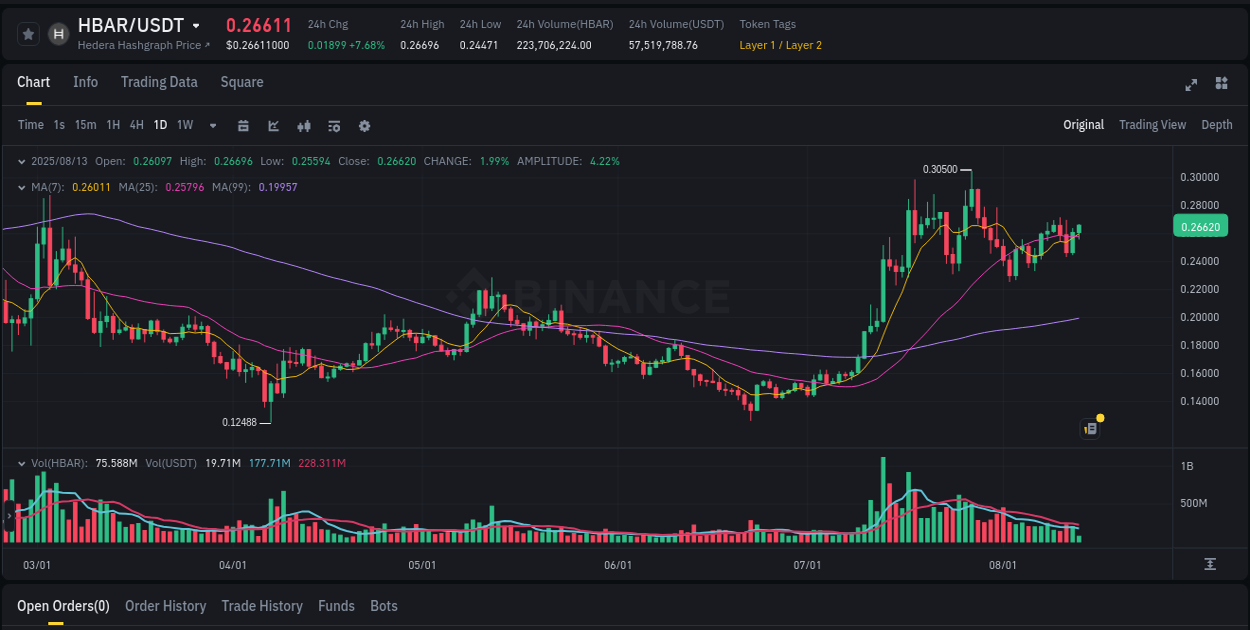Open the candlestick chart type icon

tap(303, 125)
